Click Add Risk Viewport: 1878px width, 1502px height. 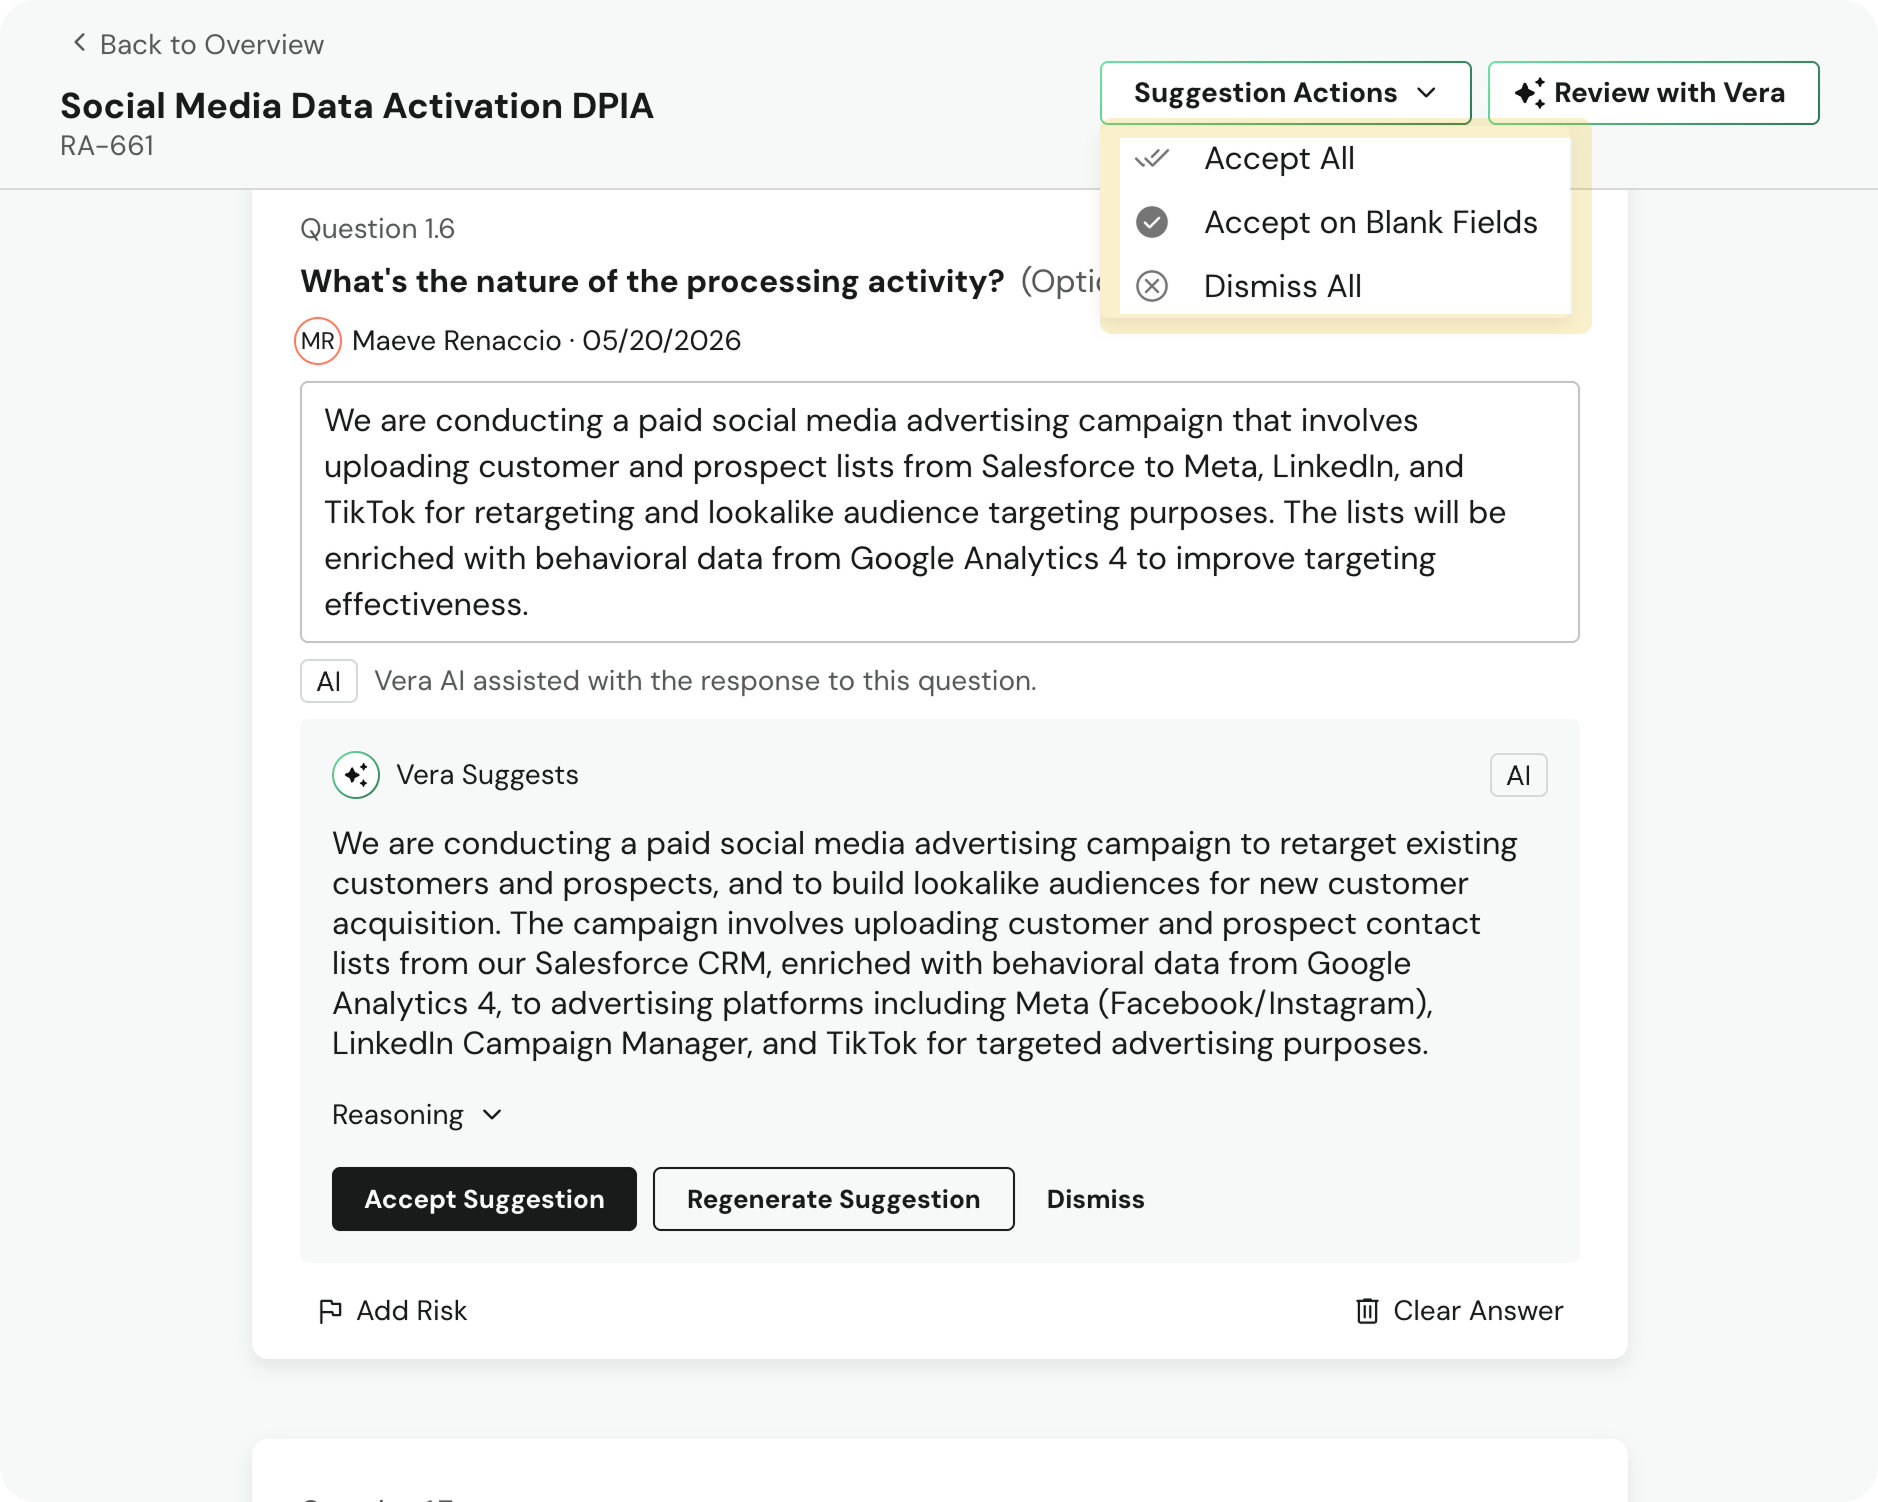392,1311
